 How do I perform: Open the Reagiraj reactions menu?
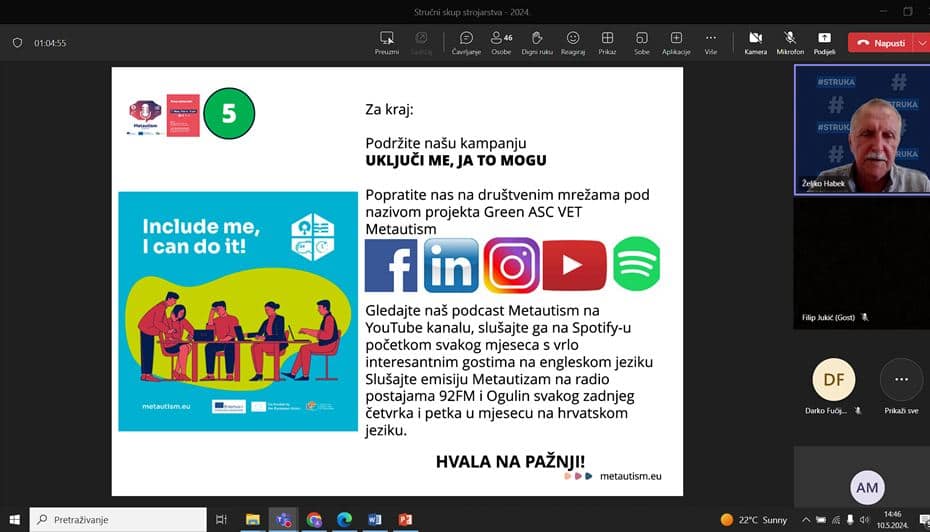pos(573,43)
